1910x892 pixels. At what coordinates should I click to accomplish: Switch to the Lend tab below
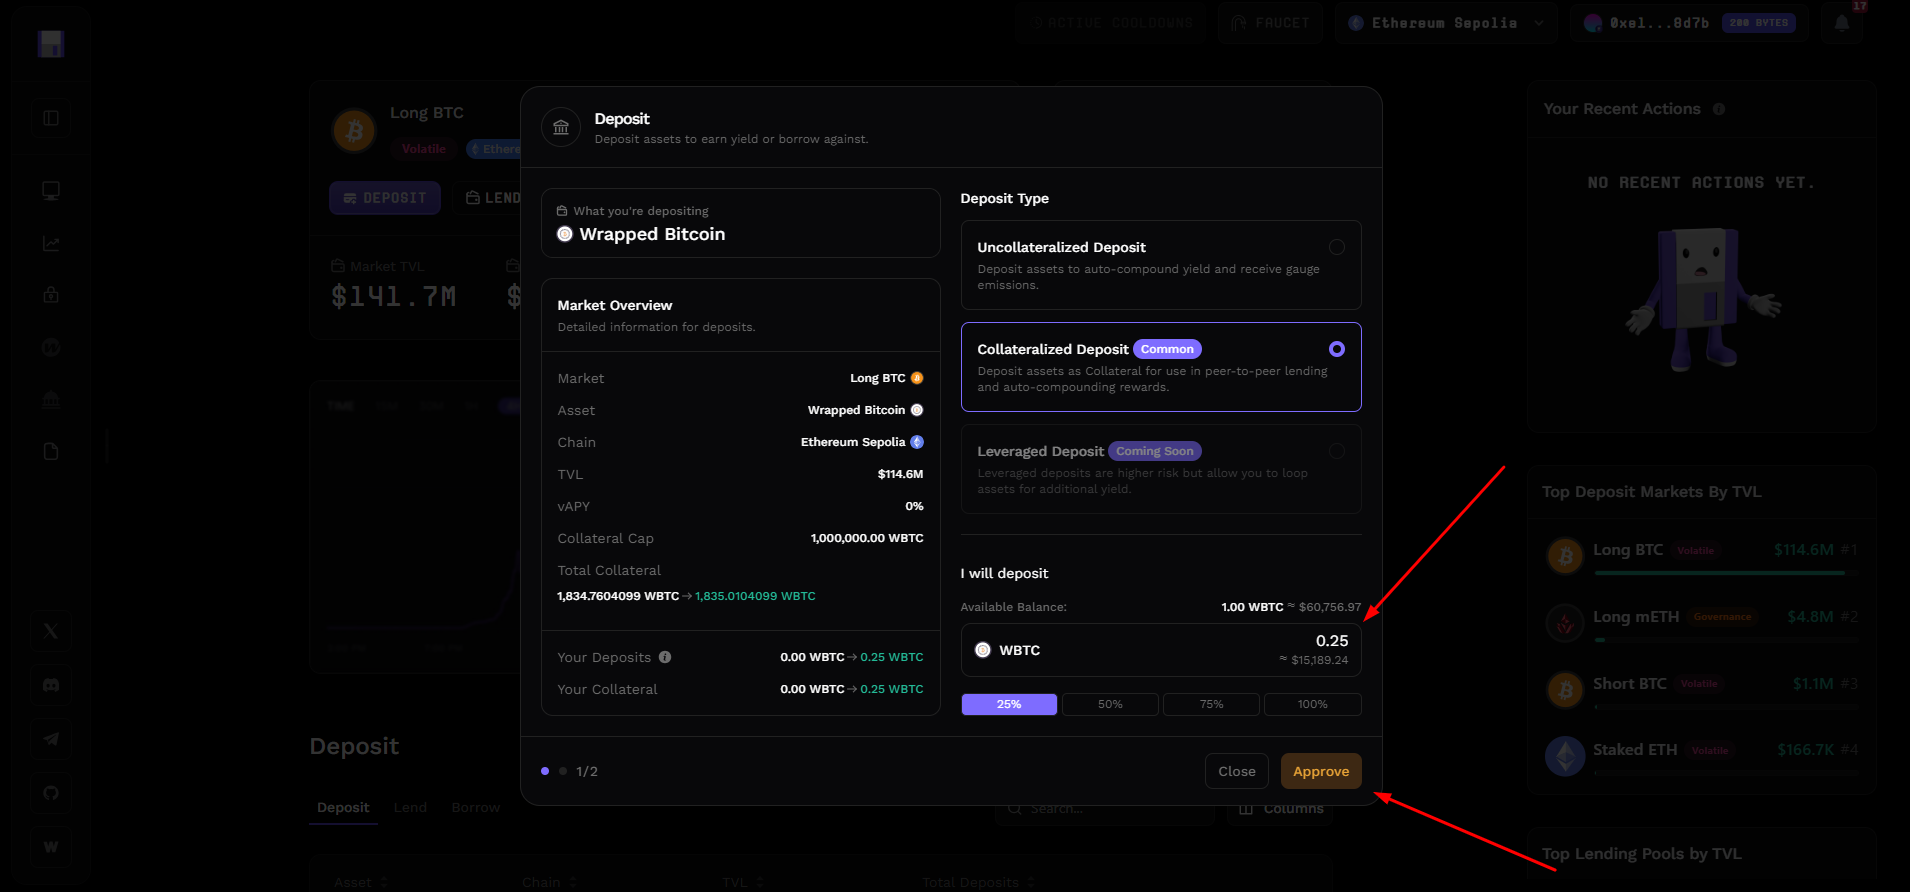click(410, 808)
